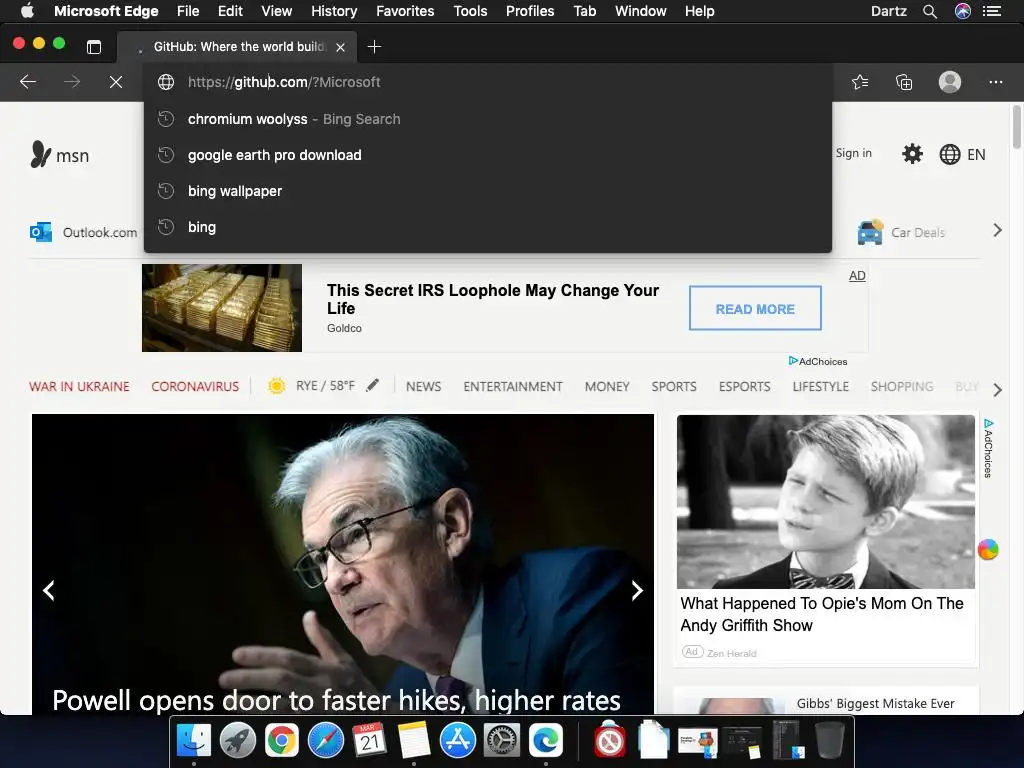
Task: Open Settings and more ellipsis menu
Action: pos(995,82)
